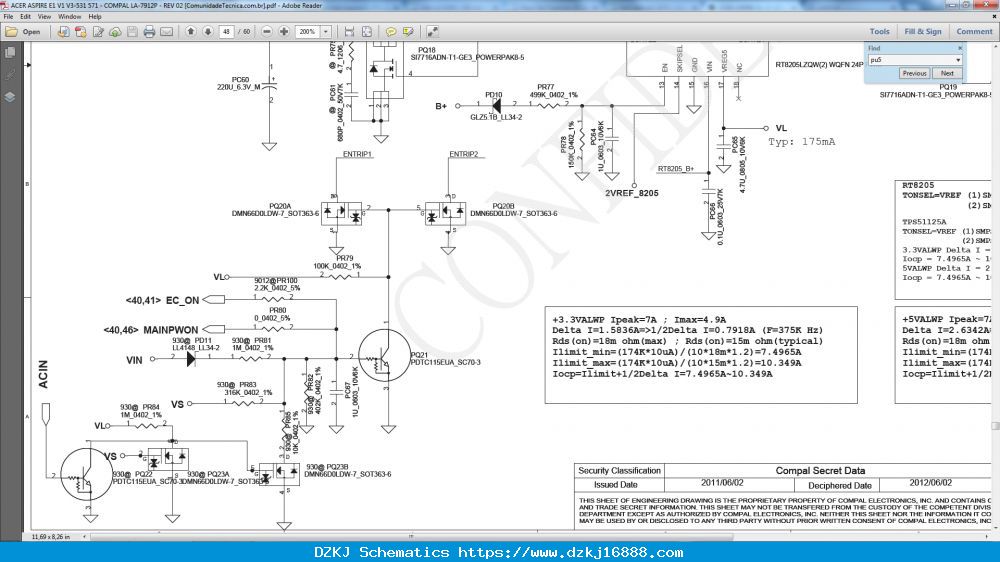This screenshot has width=1000, height=562.
Task: Open the Edit menu
Action: [26, 17]
